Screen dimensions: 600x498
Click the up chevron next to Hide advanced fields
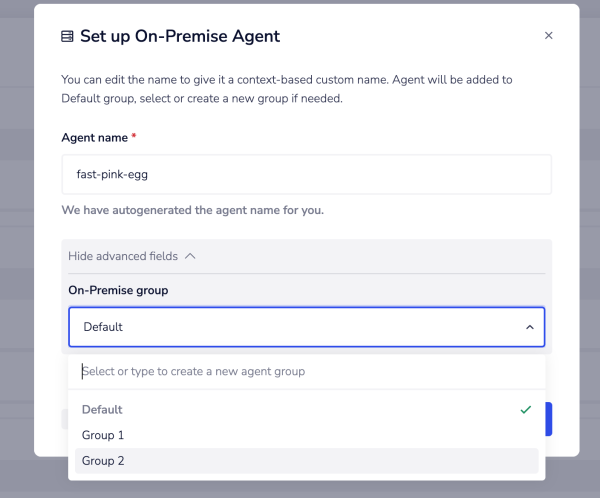(x=190, y=256)
